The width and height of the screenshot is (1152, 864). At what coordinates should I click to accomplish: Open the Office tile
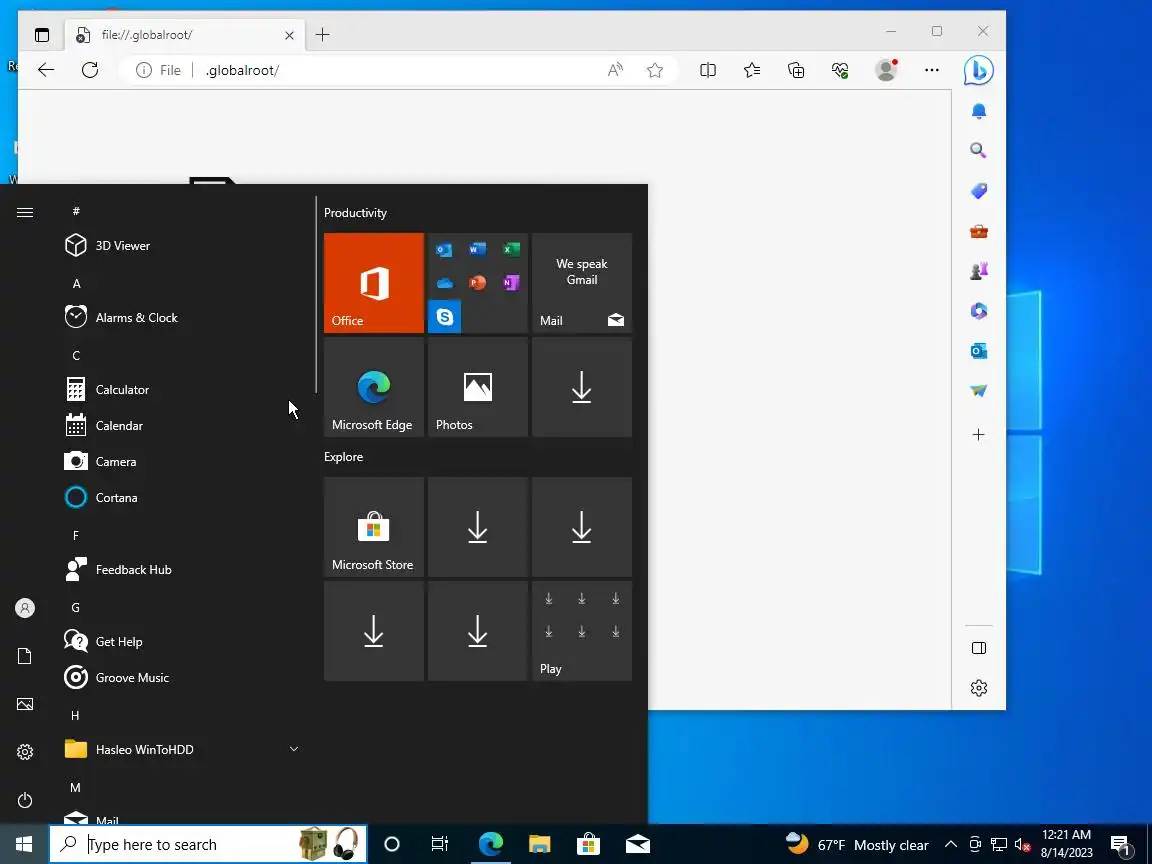click(x=374, y=283)
